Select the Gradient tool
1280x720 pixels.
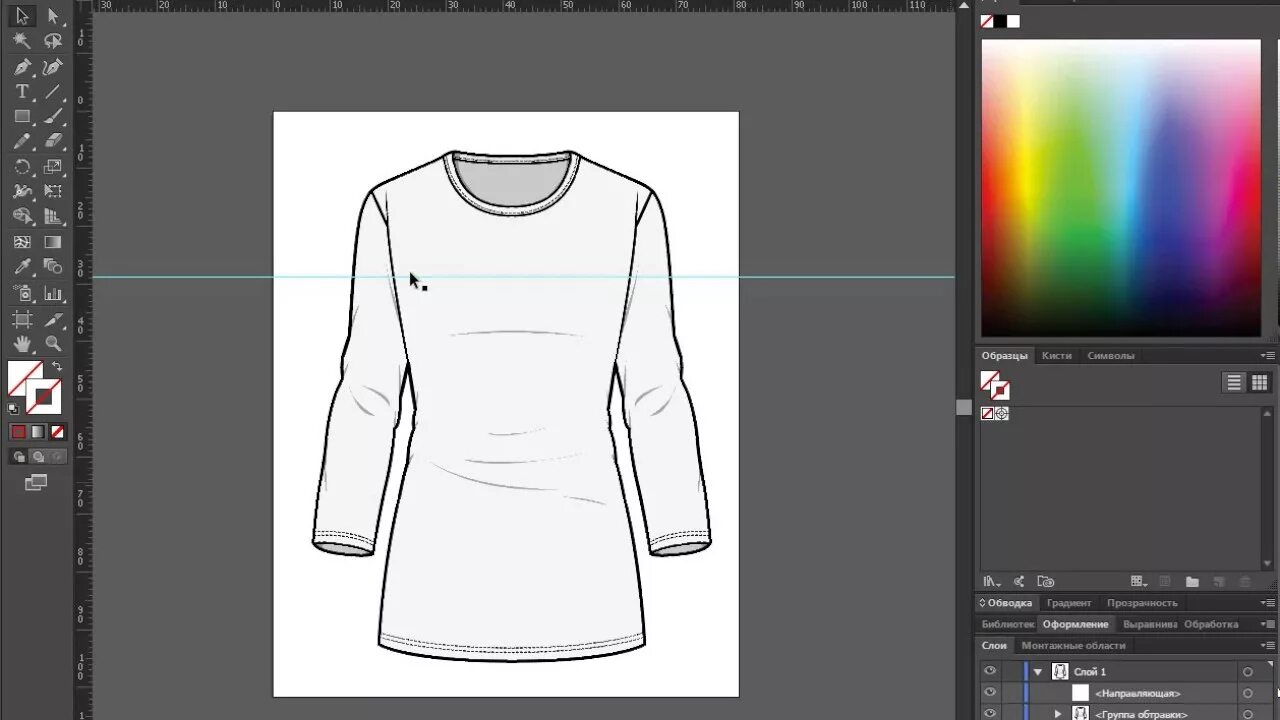click(53, 242)
